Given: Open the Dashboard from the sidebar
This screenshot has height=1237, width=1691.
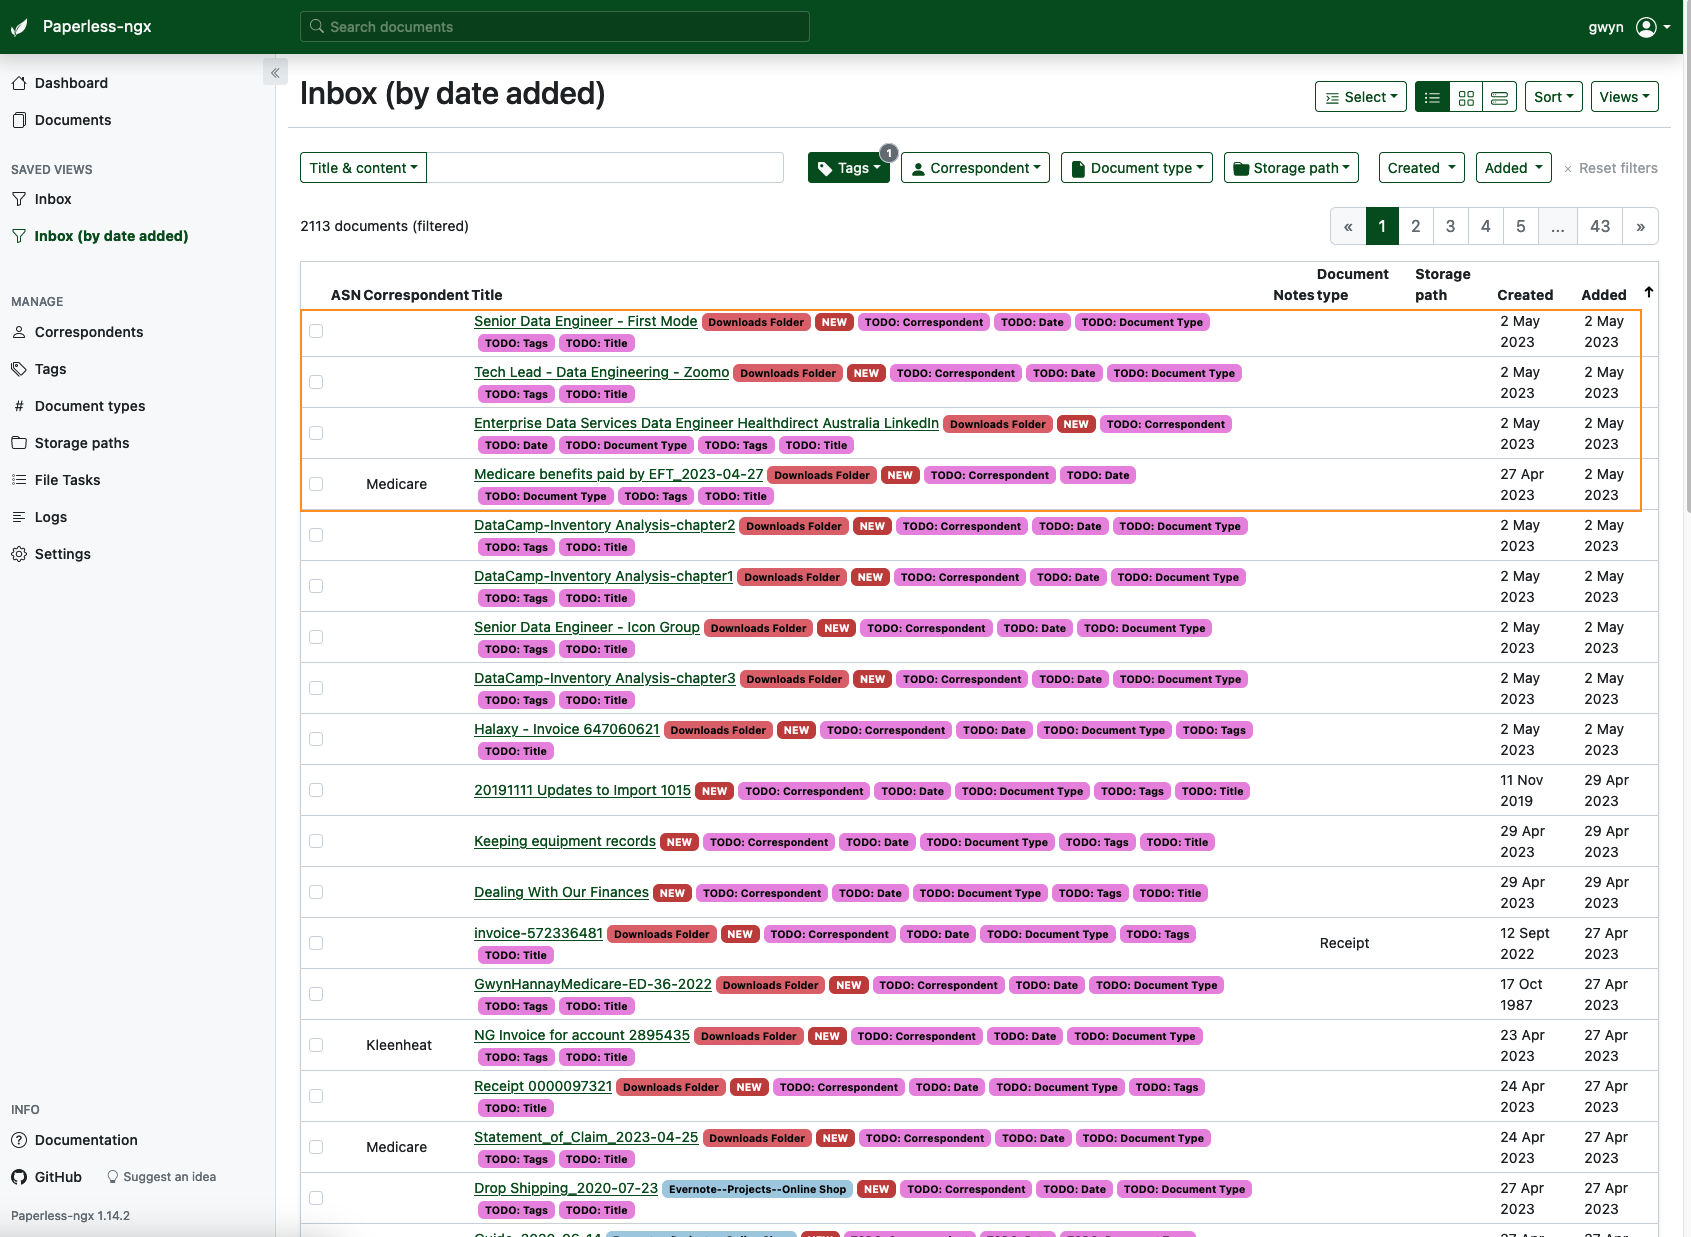Looking at the screenshot, I should pyautogui.click(x=71, y=83).
